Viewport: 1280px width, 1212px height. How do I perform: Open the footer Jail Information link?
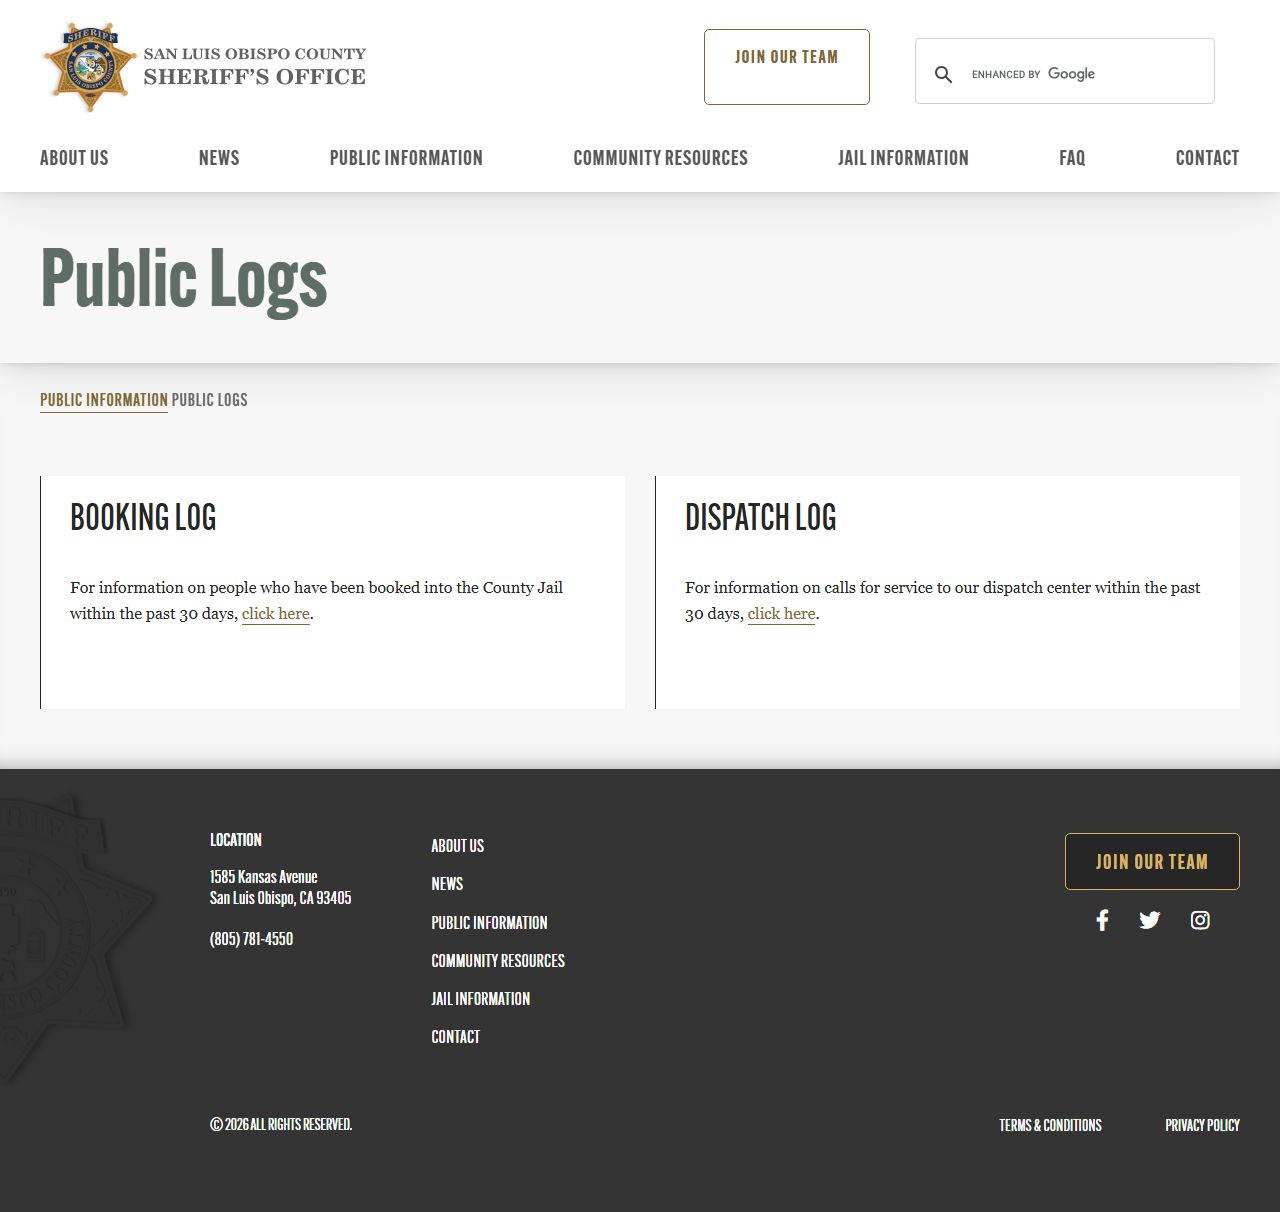pos(480,999)
